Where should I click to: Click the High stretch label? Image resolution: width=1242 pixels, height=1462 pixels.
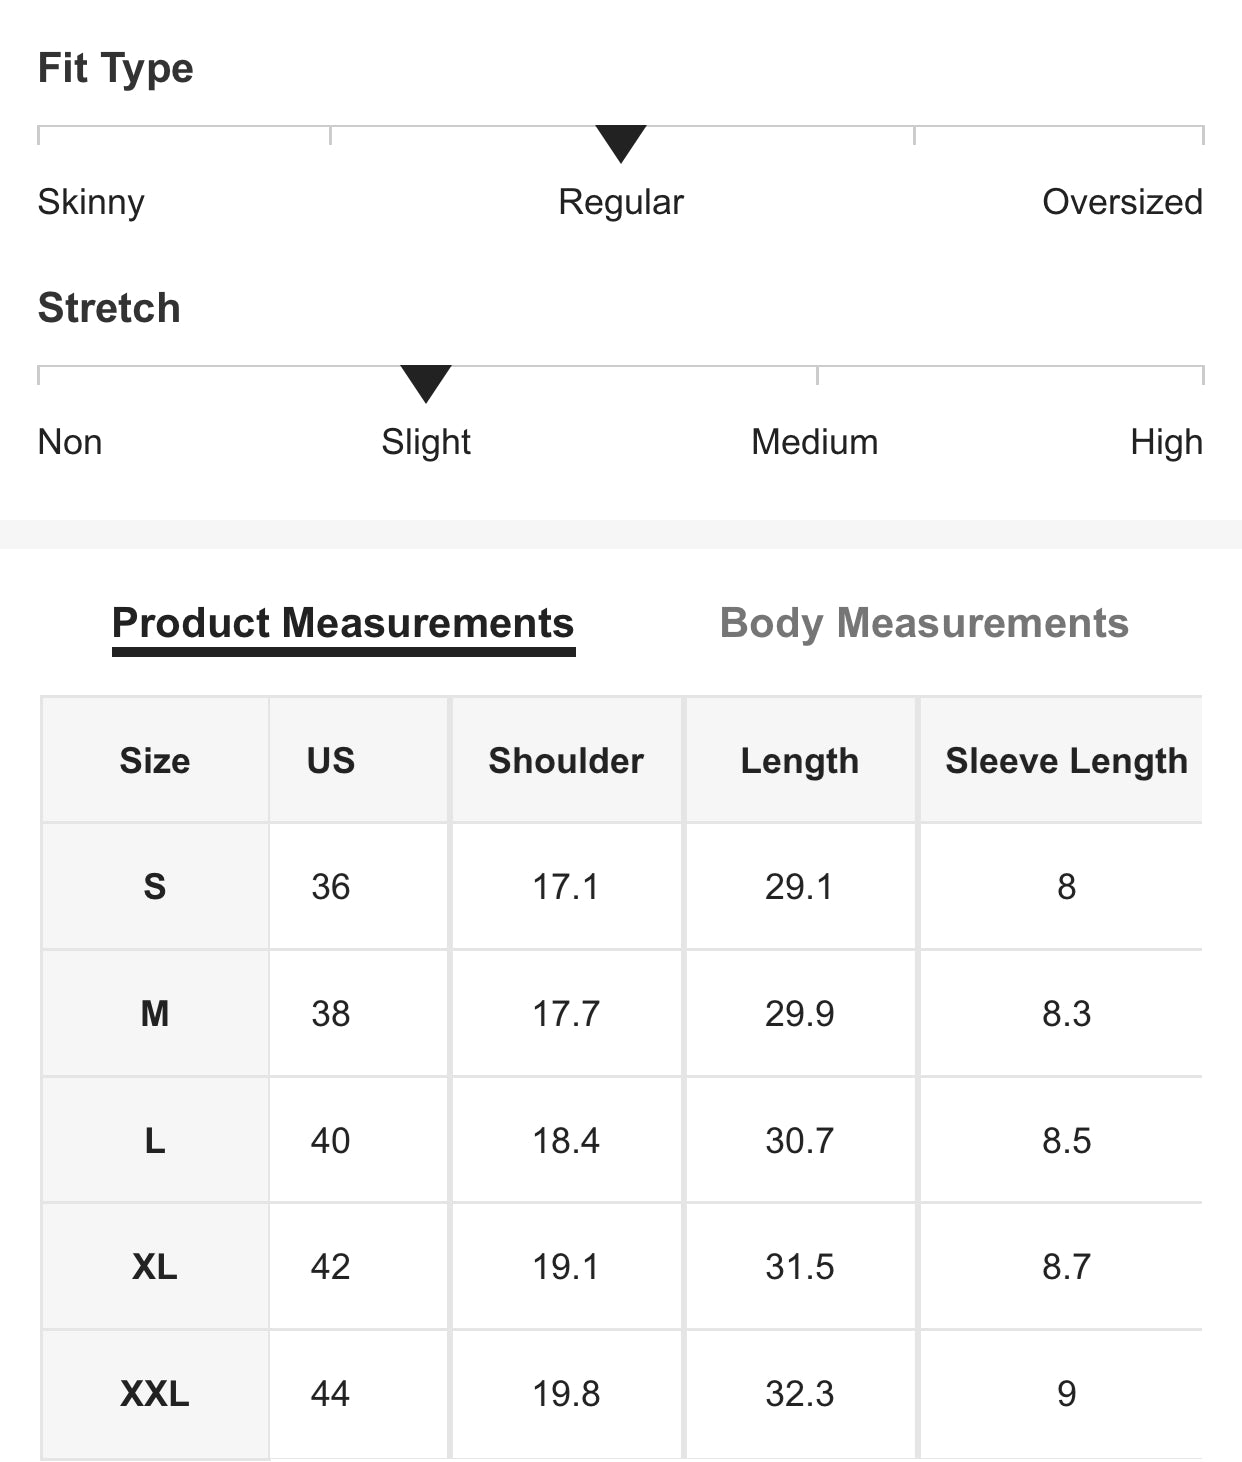pos(1166,442)
